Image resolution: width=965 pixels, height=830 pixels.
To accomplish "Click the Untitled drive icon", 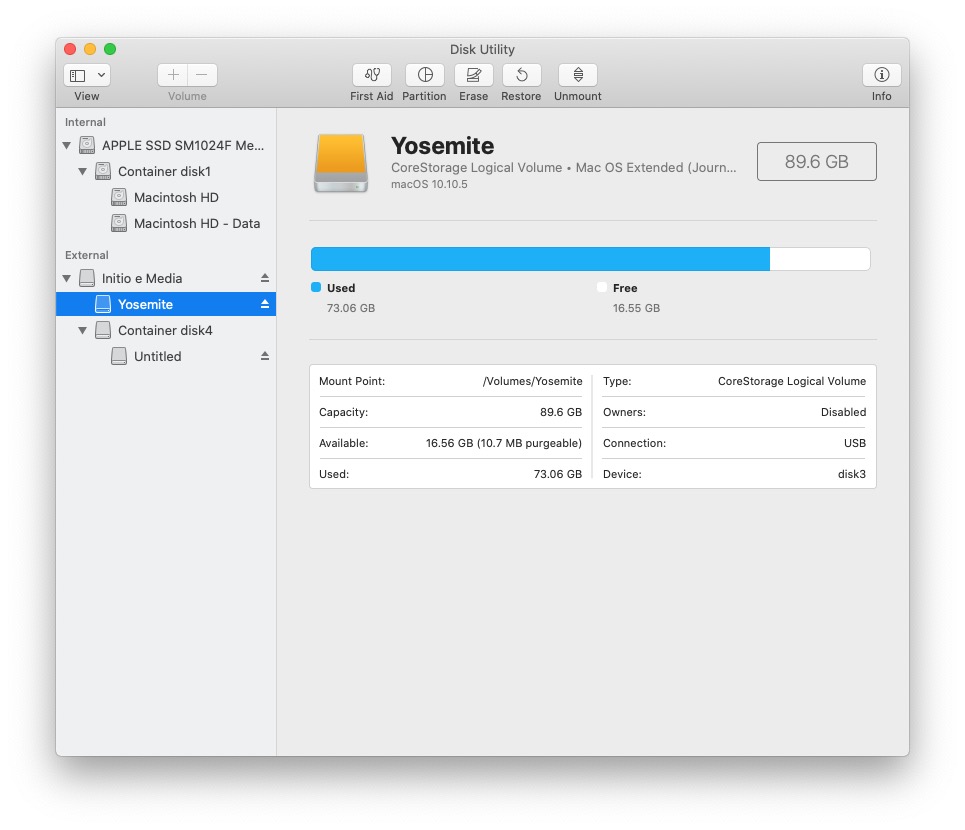I will tap(119, 356).
